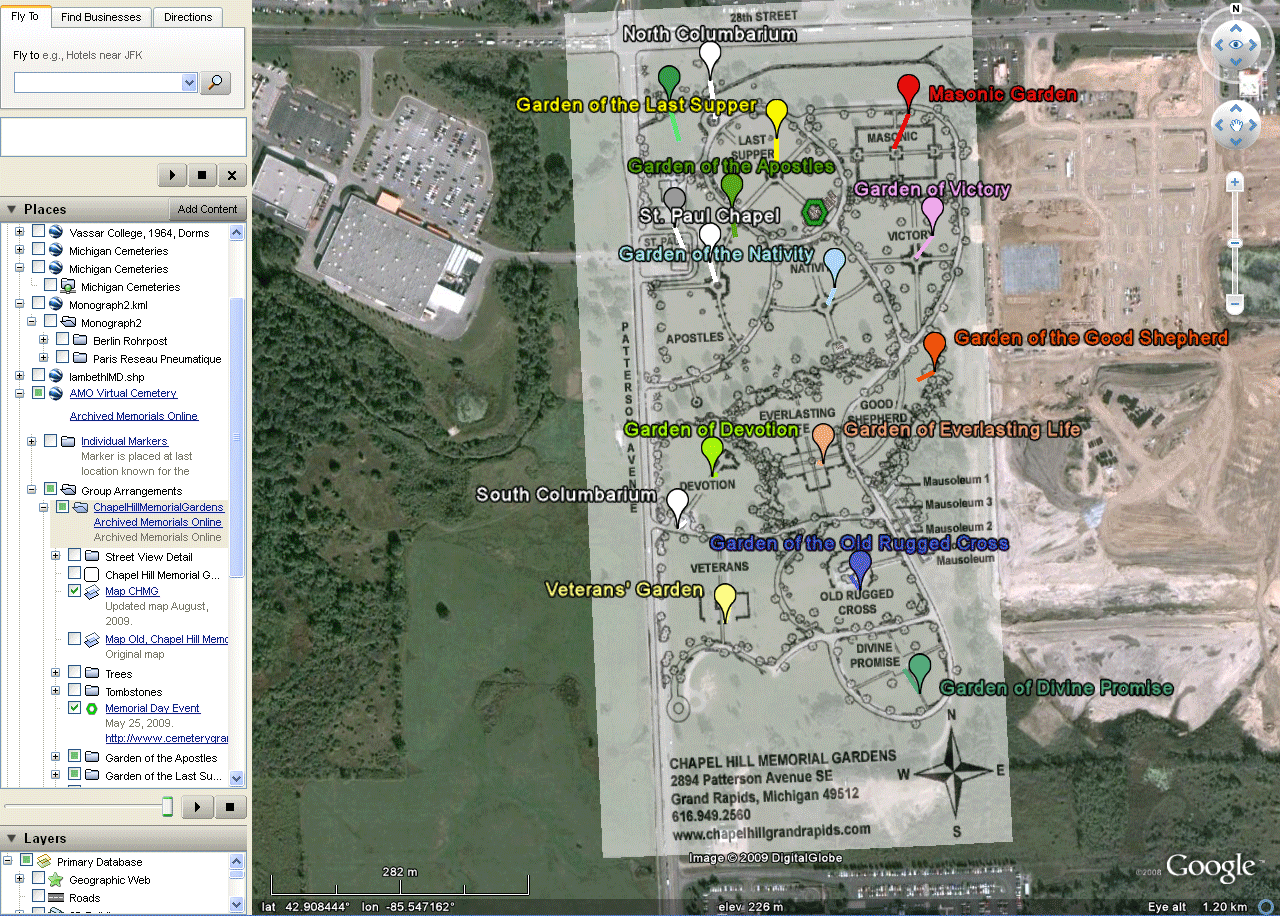Click the Garden of Divine Promise pin

pos(919,668)
